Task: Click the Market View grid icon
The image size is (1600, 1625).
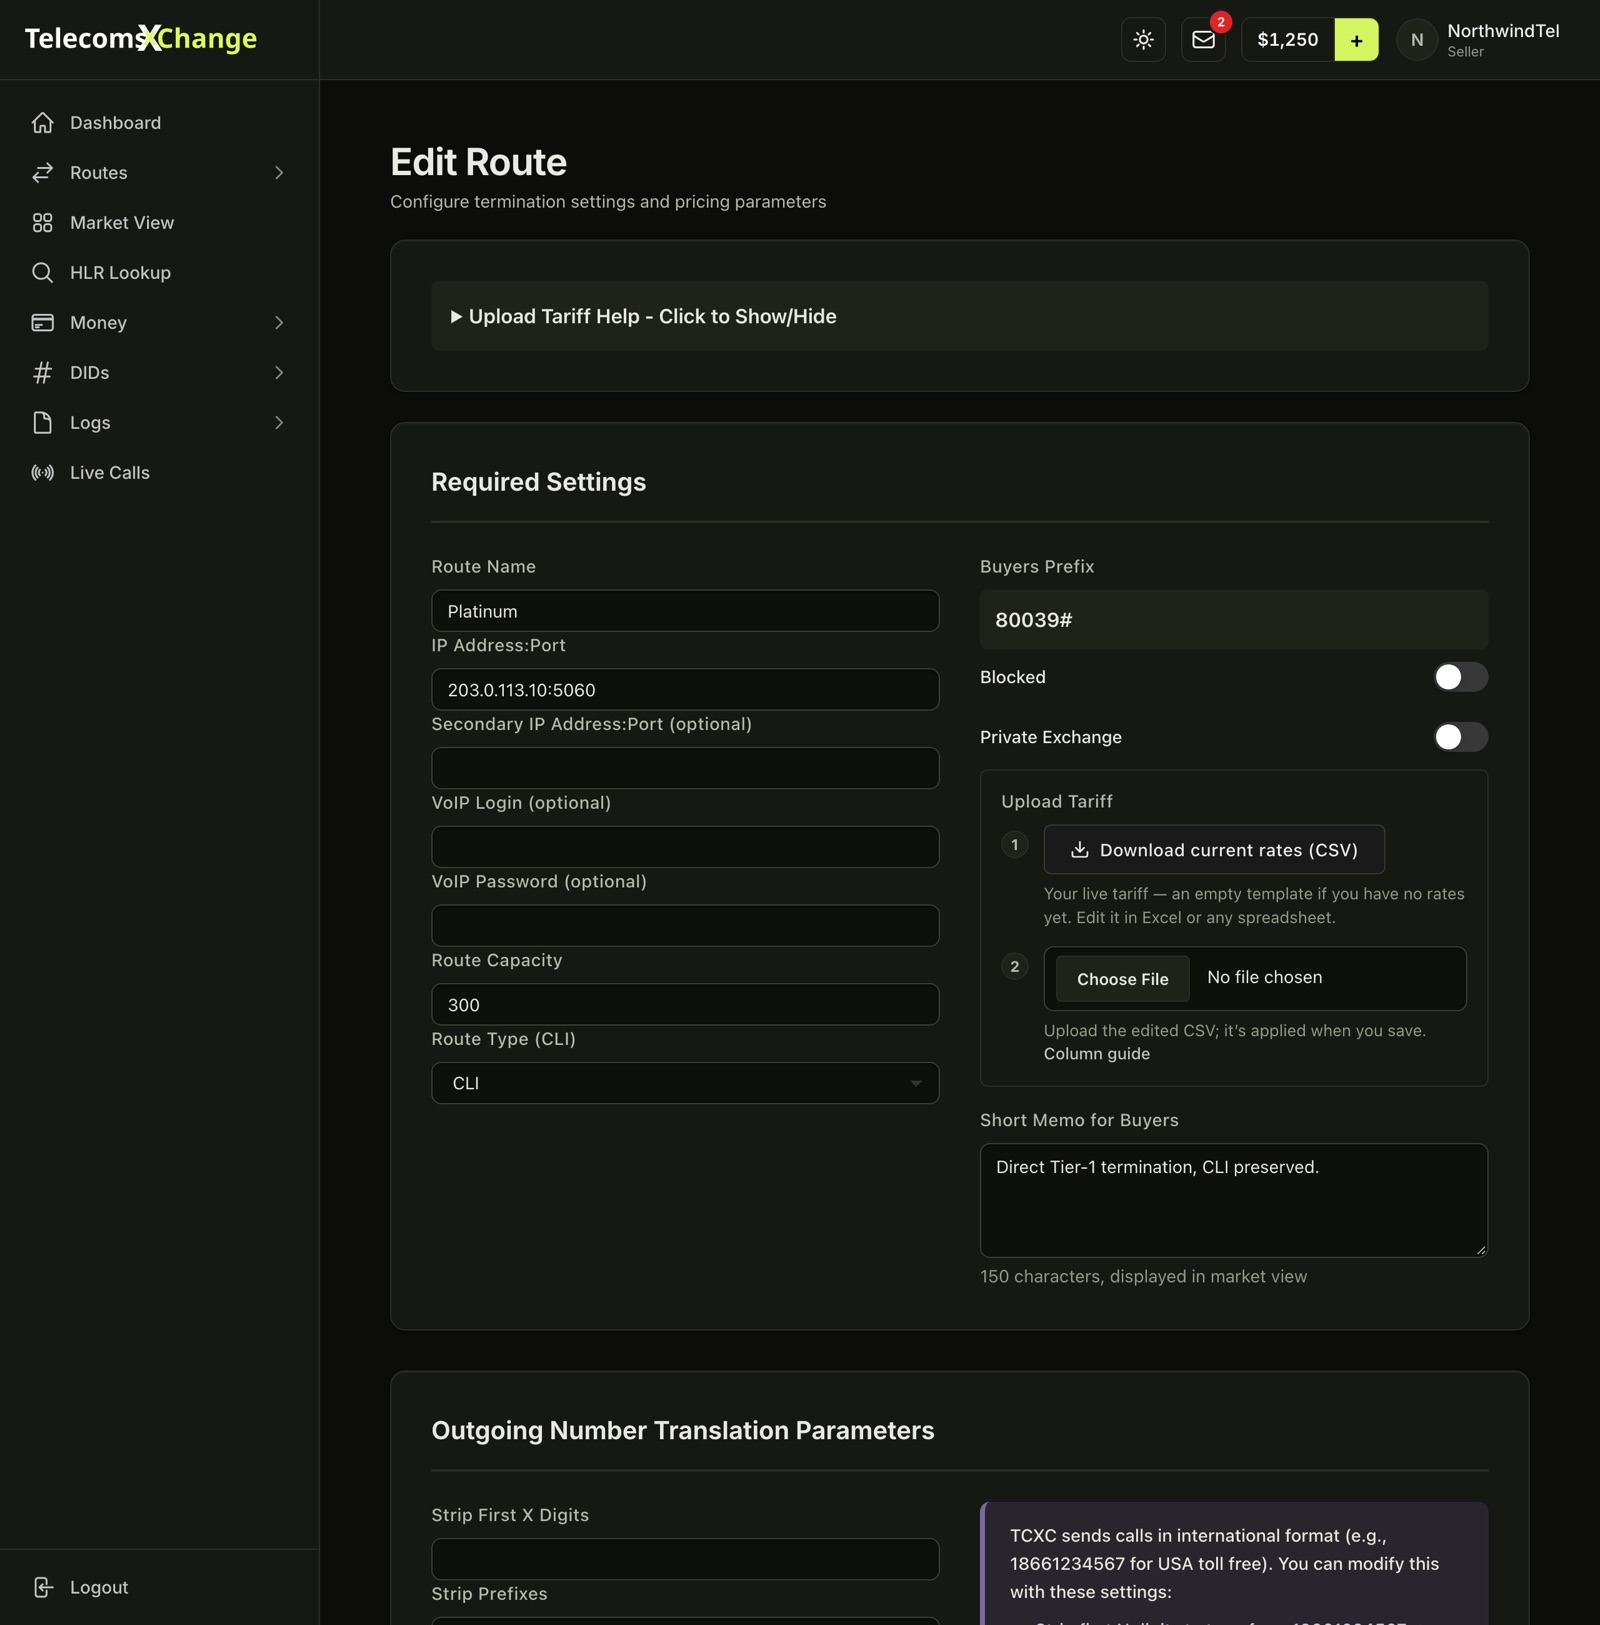Action: [42, 222]
